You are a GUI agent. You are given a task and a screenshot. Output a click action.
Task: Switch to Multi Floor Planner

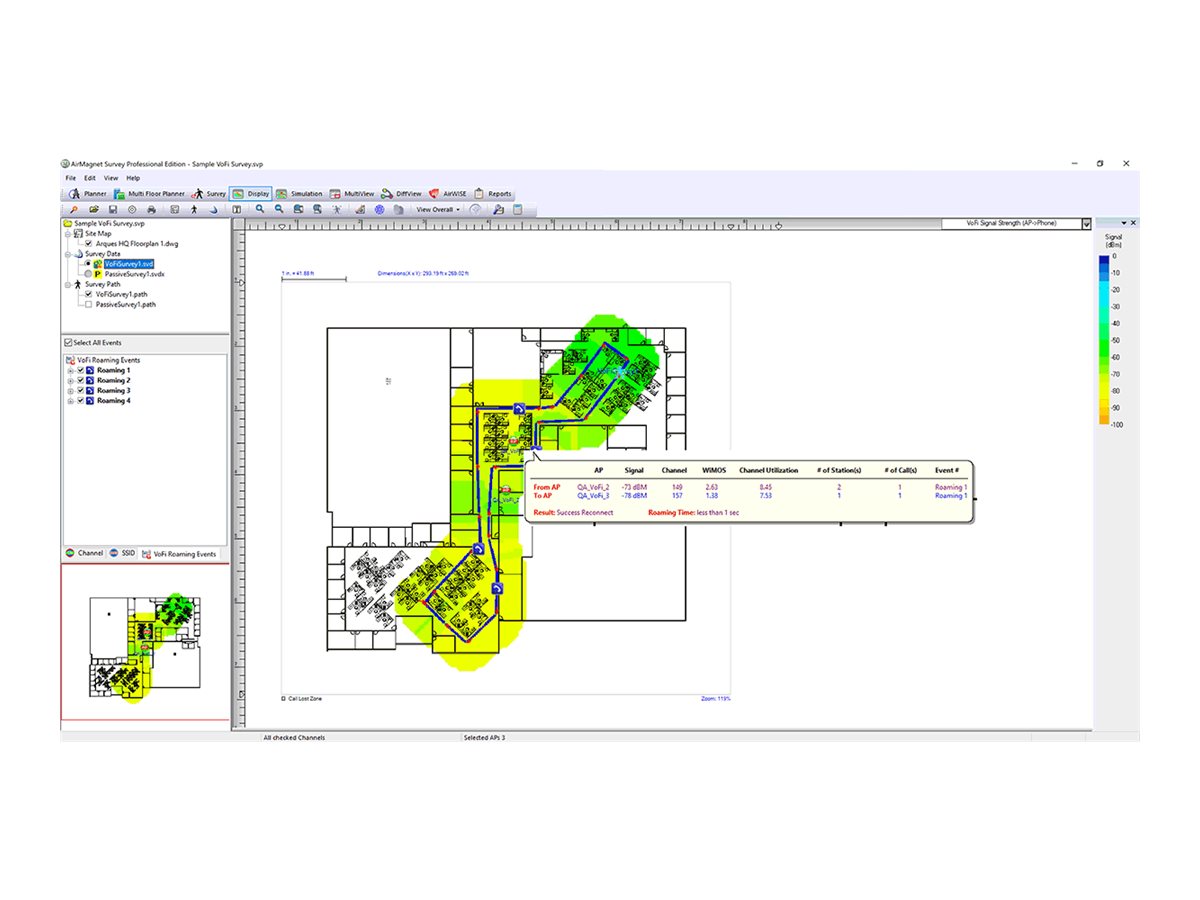coord(148,194)
